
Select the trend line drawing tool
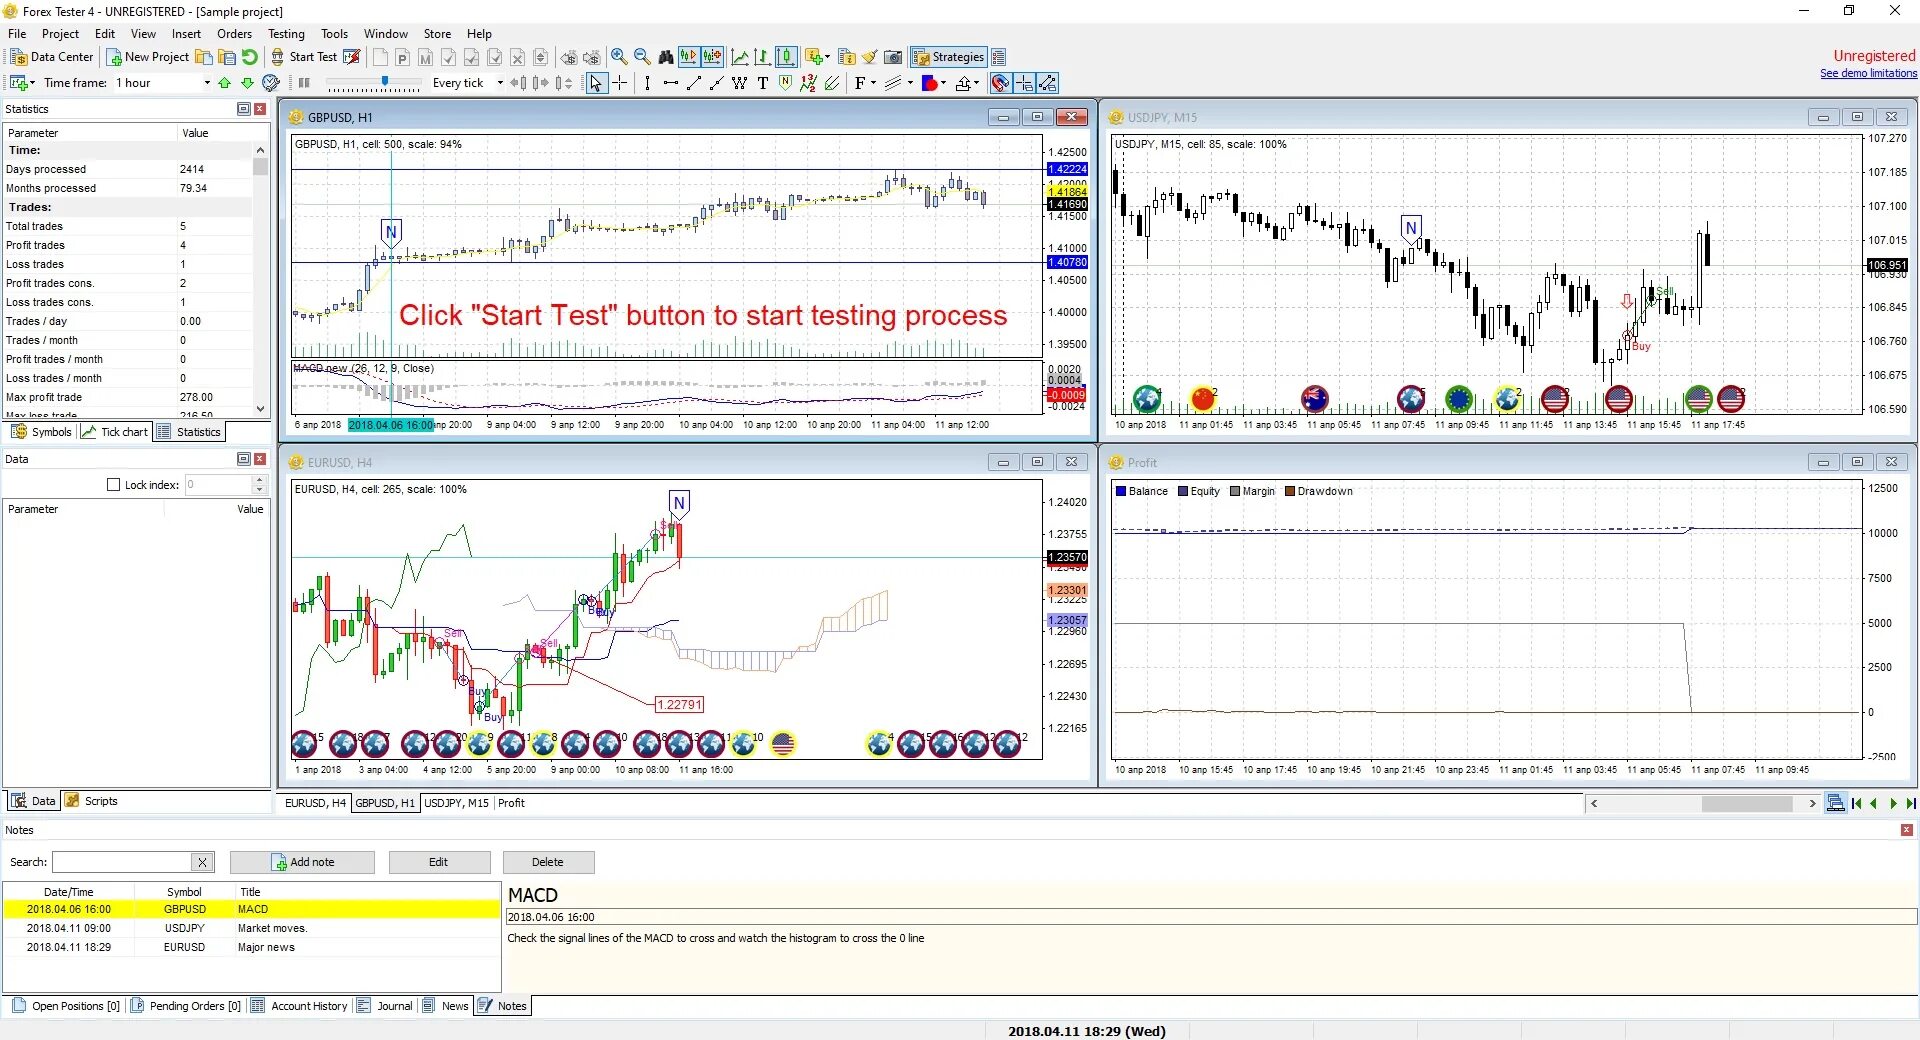[x=693, y=83]
